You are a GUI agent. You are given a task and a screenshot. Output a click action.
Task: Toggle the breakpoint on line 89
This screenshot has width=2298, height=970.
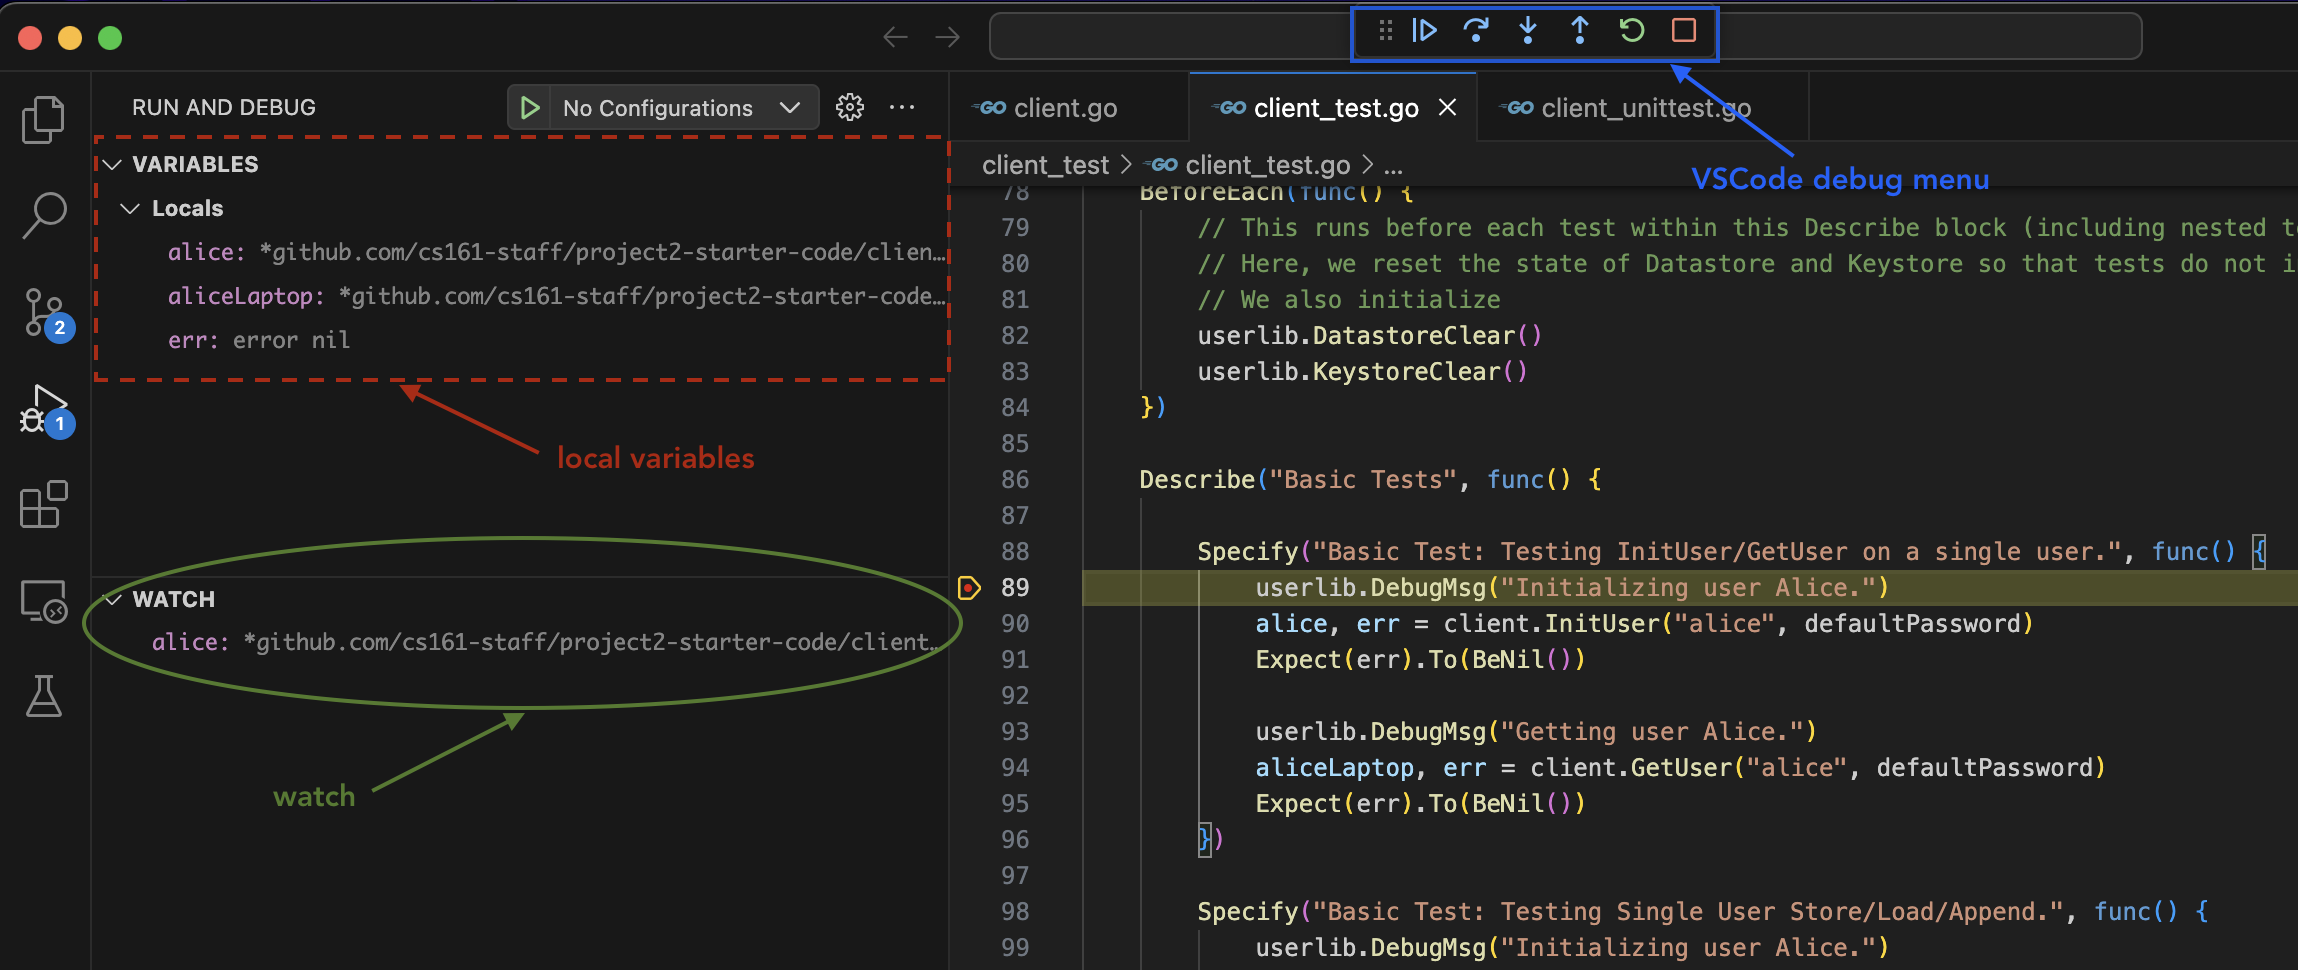[x=967, y=588]
